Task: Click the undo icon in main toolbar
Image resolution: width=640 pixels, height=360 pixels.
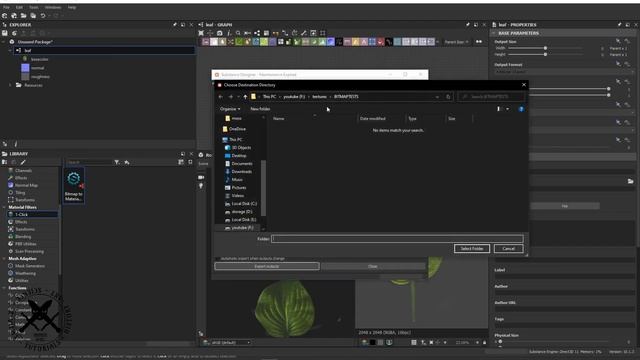Action: 43,16
